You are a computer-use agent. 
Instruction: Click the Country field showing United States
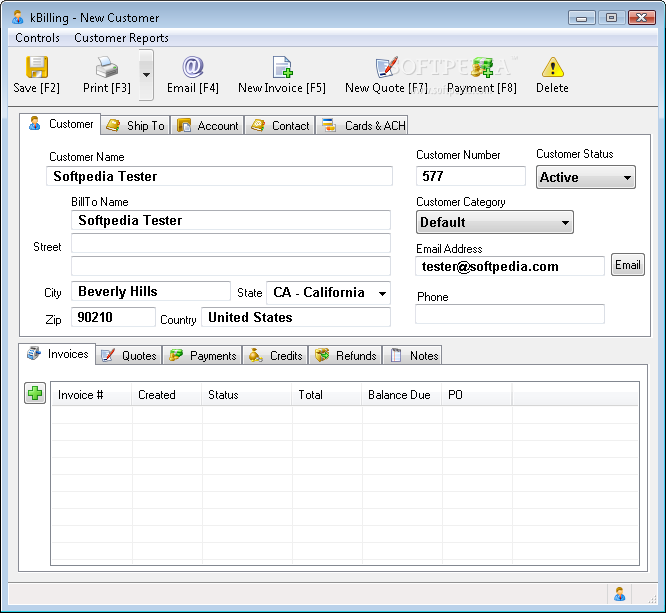point(296,317)
